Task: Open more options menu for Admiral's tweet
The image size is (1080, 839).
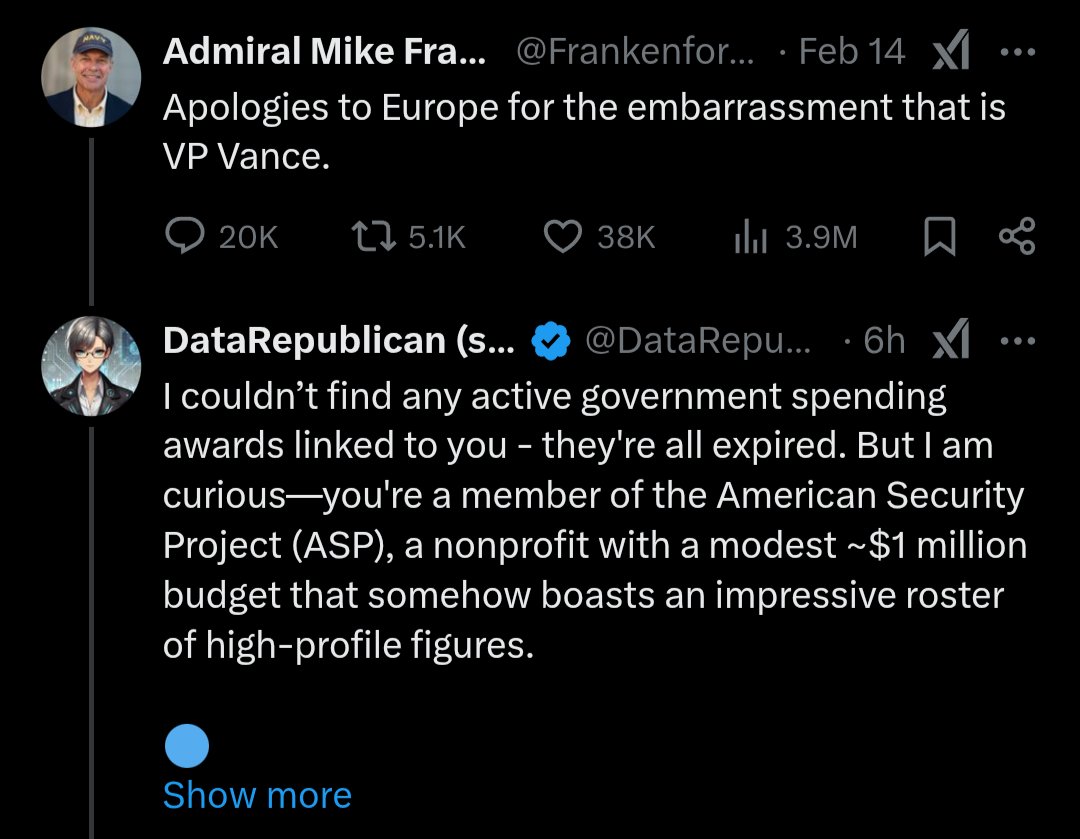Action: tap(1017, 52)
